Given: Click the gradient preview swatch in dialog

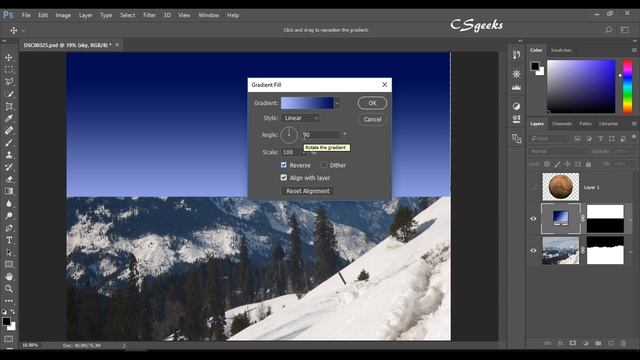Looking at the screenshot, I should pos(307,103).
